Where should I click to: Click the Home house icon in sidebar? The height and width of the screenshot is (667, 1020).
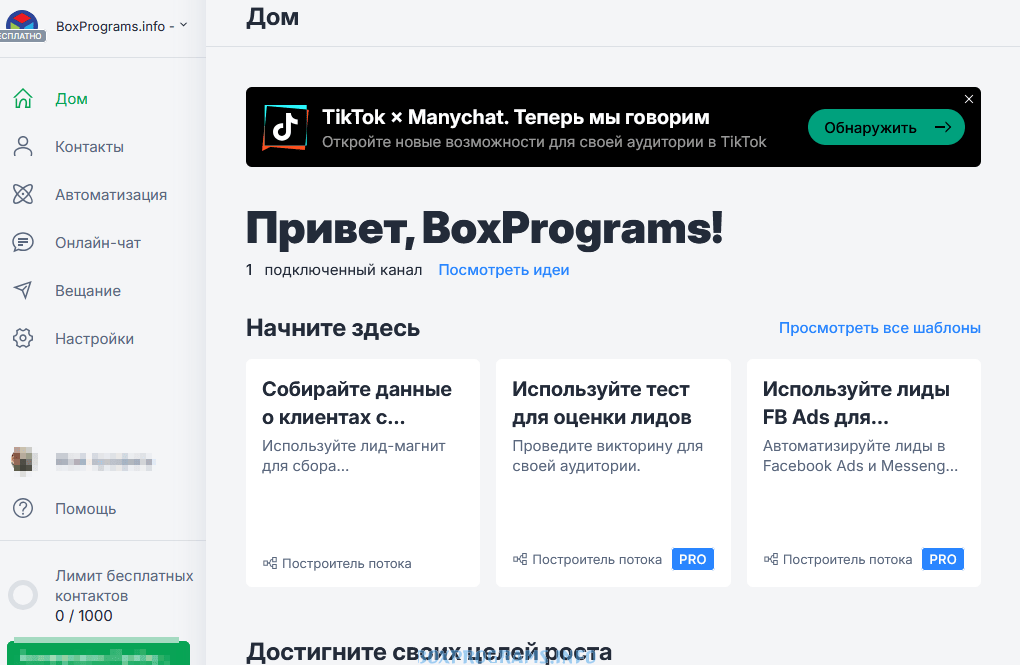point(23,99)
